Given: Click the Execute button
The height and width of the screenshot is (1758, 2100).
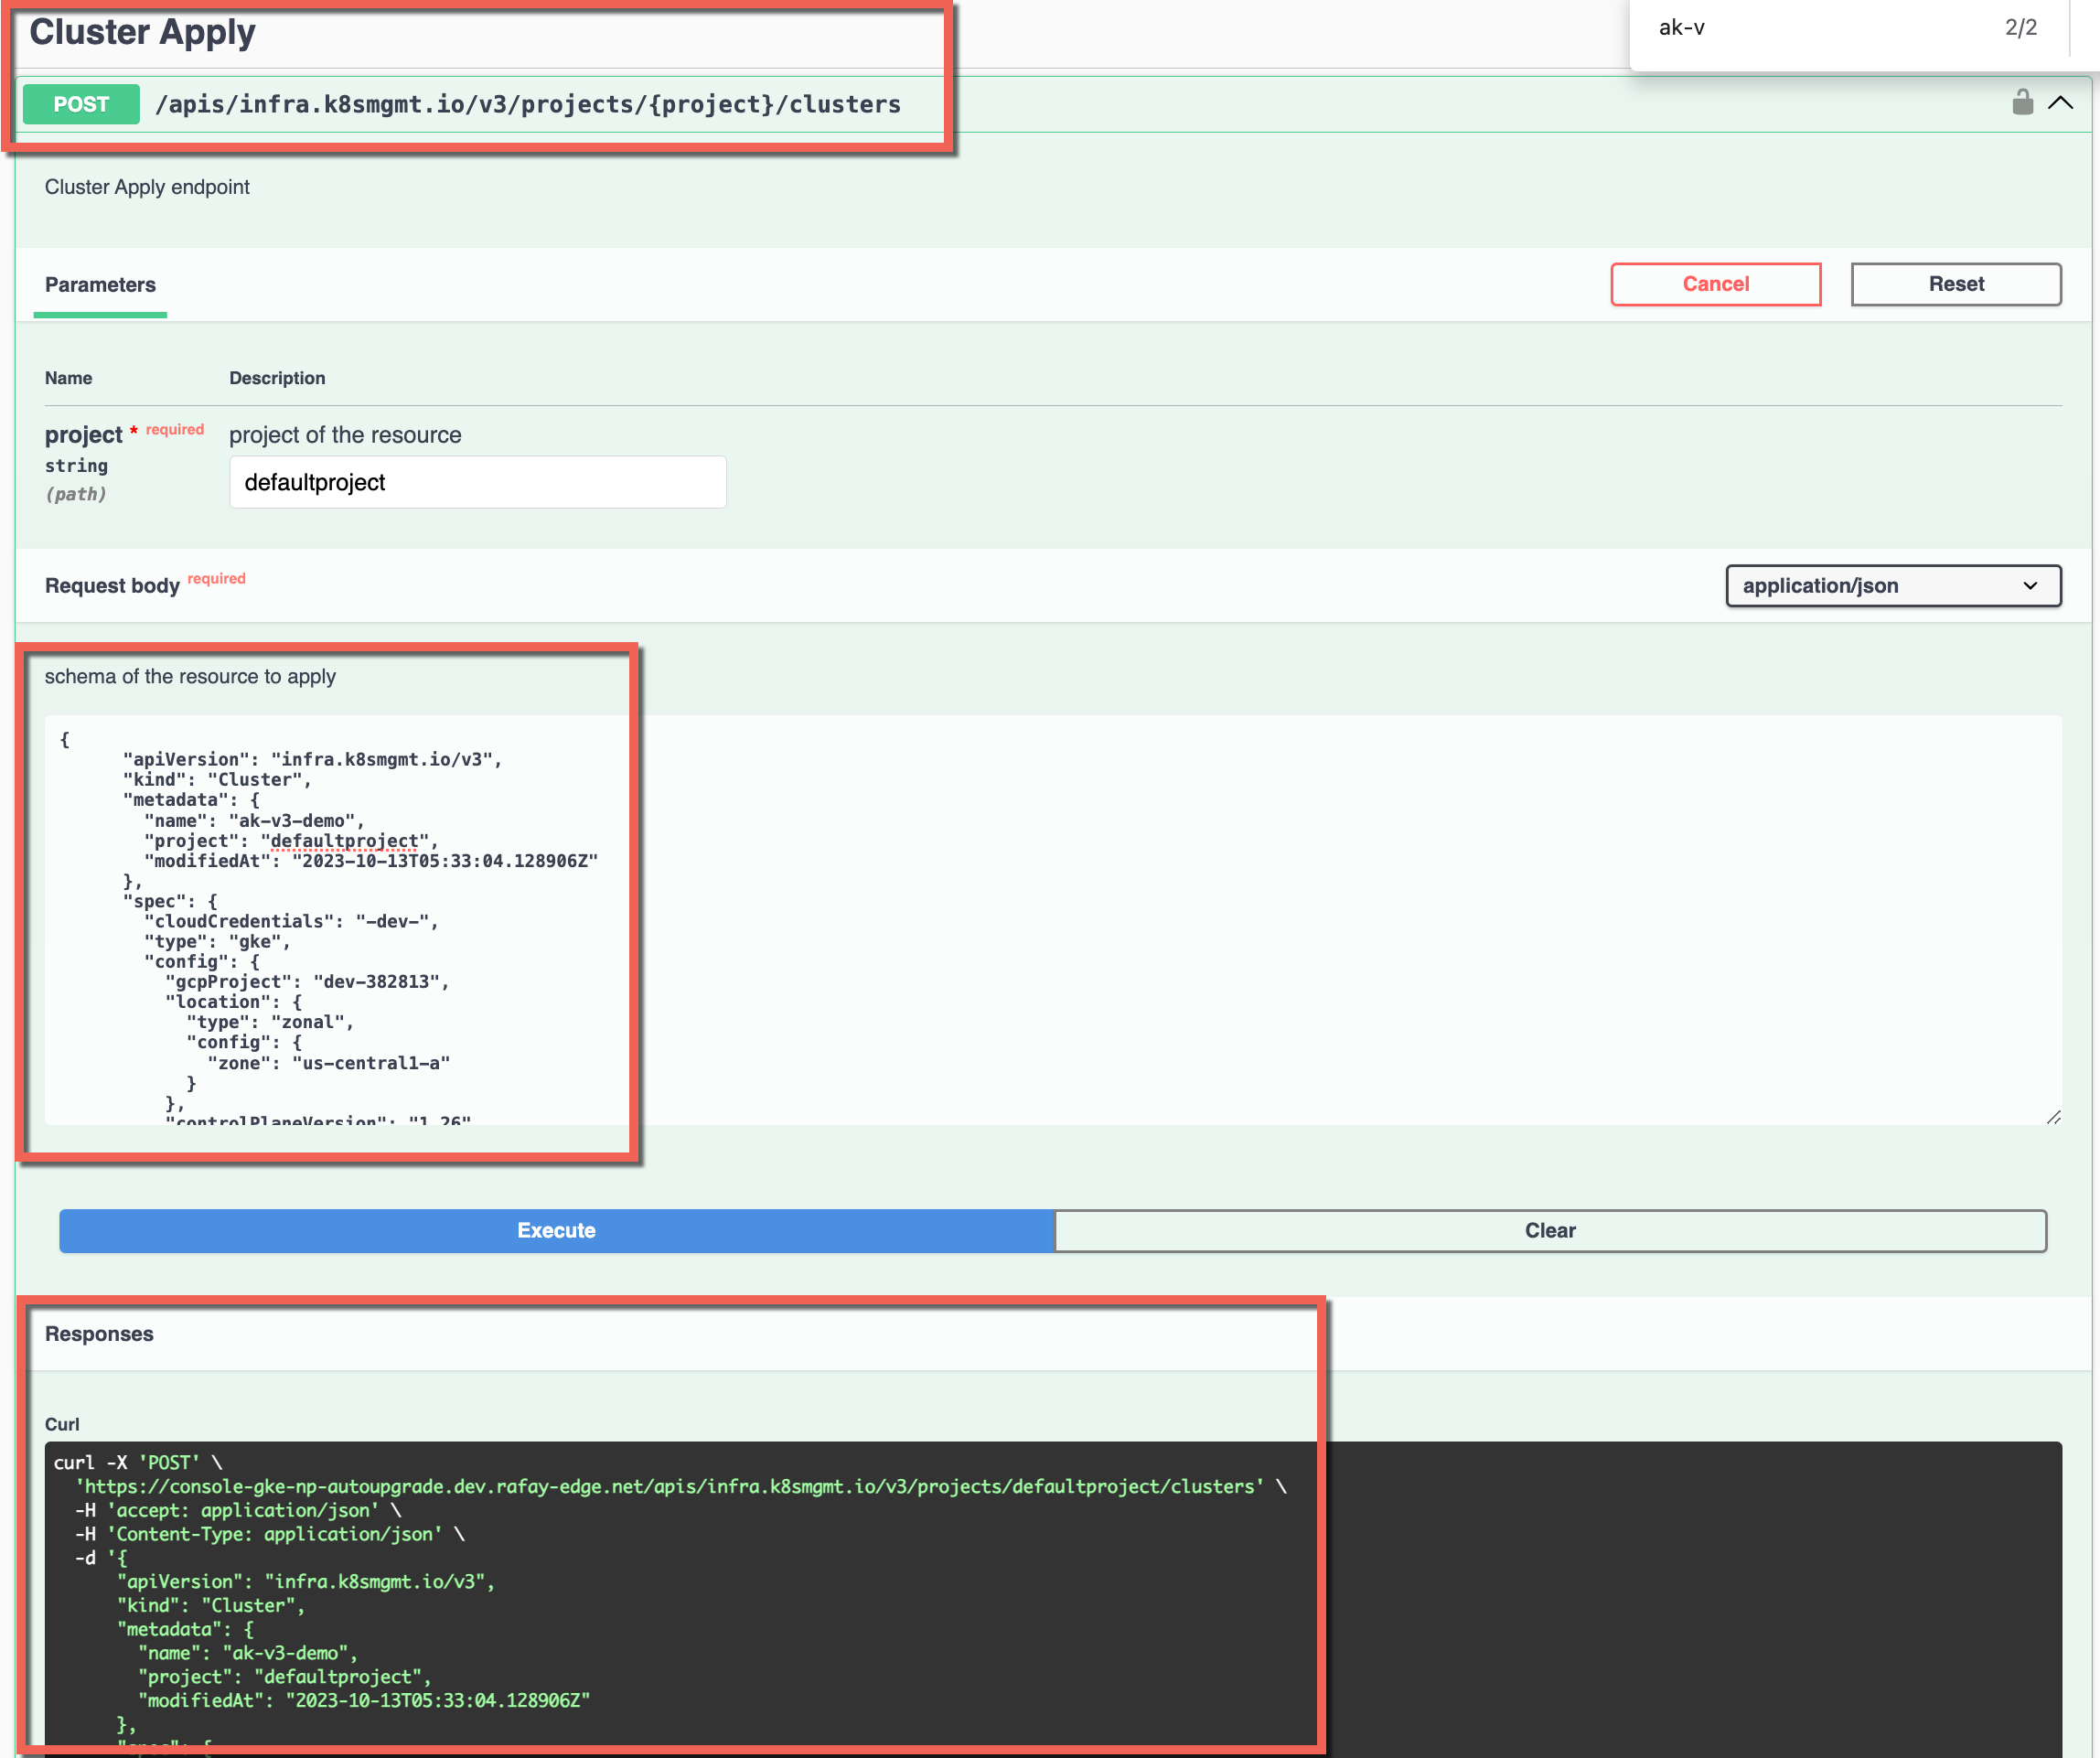Looking at the screenshot, I should (556, 1231).
